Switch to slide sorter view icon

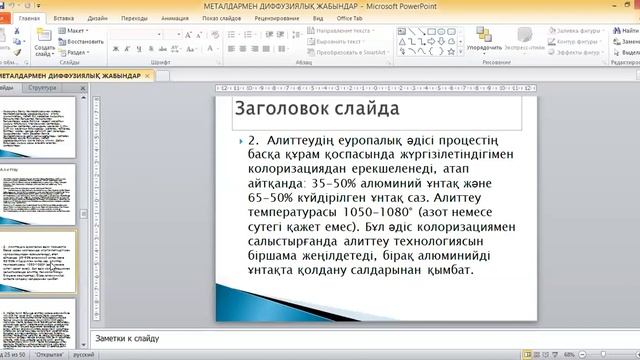(x=537, y=355)
